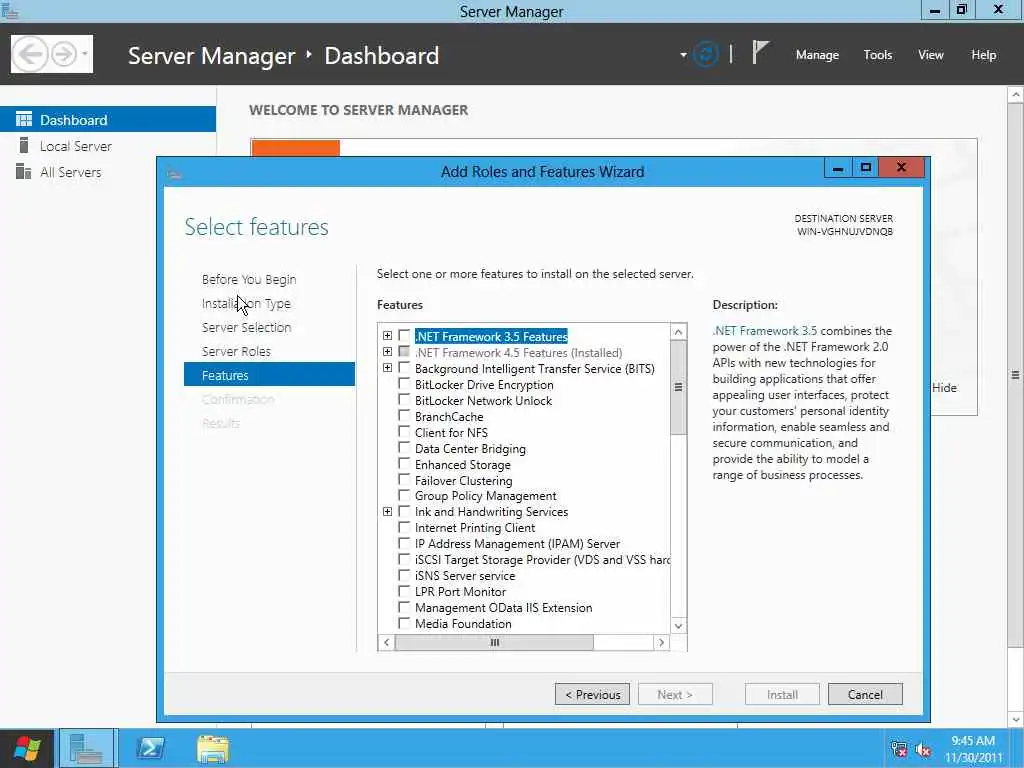
Task: Check the Internet Printing Client checkbox
Action: click(404, 527)
